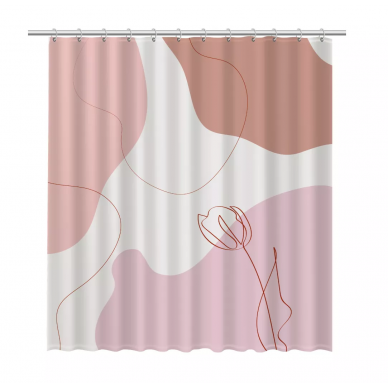This screenshot has height=388, width=388.
Task: Click the middle hook ring on the rod
Action: pyautogui.click(x=179, y=35)
